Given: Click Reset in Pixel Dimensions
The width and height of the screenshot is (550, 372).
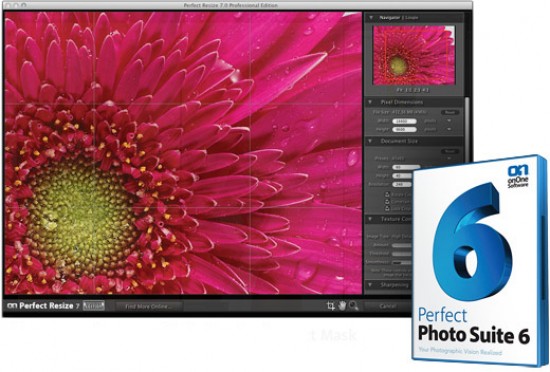Looking at the screenshot, I should tap(450, 112).
